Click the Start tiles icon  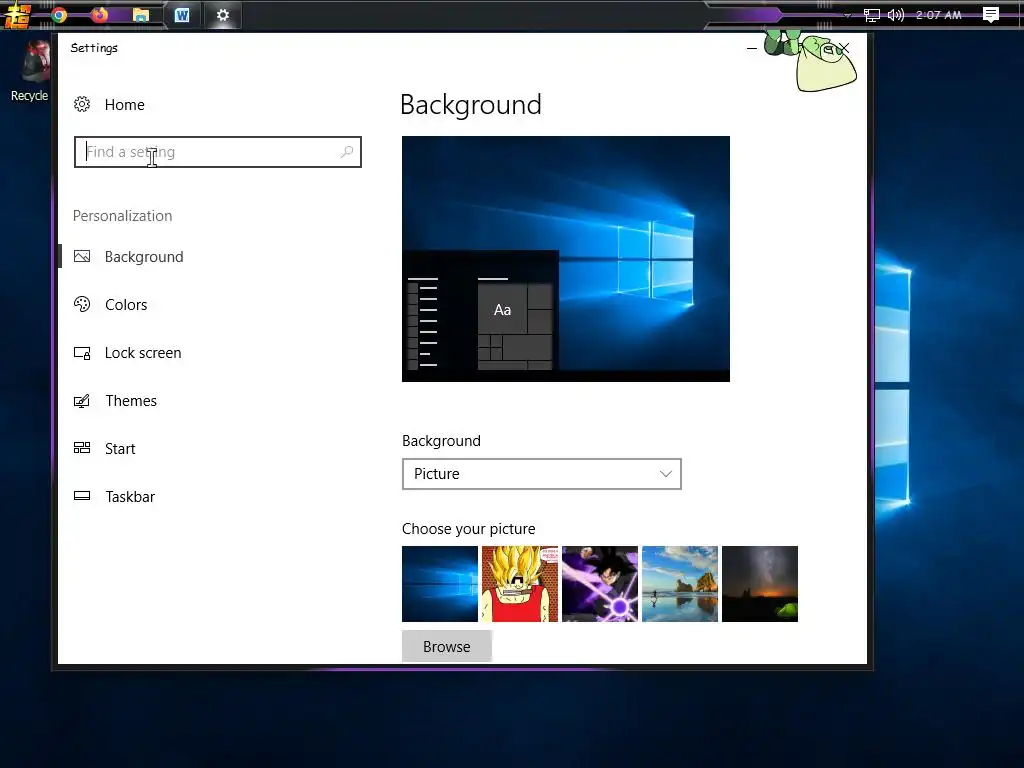click(82, 447)
